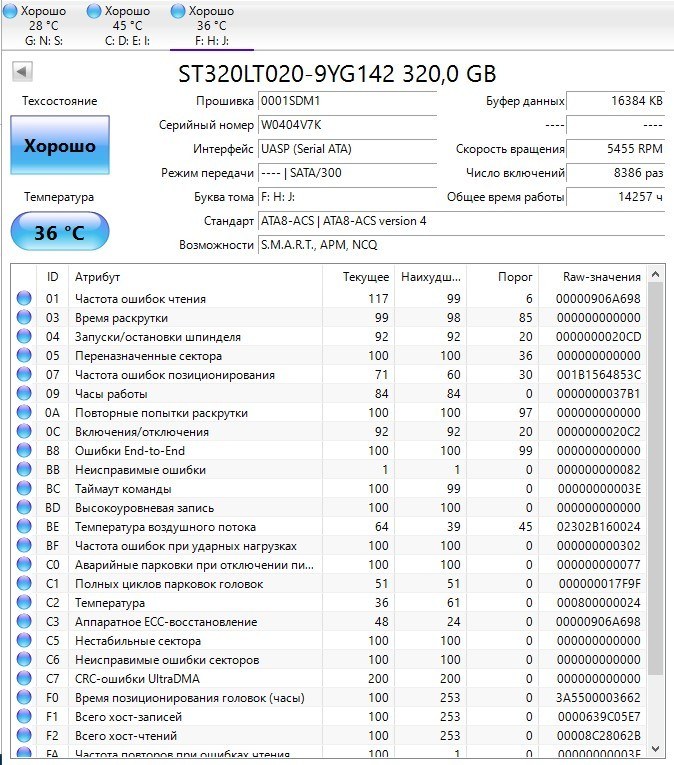Click raw value 00008C28062B of Всего хост-чтений

coord(599,736)
